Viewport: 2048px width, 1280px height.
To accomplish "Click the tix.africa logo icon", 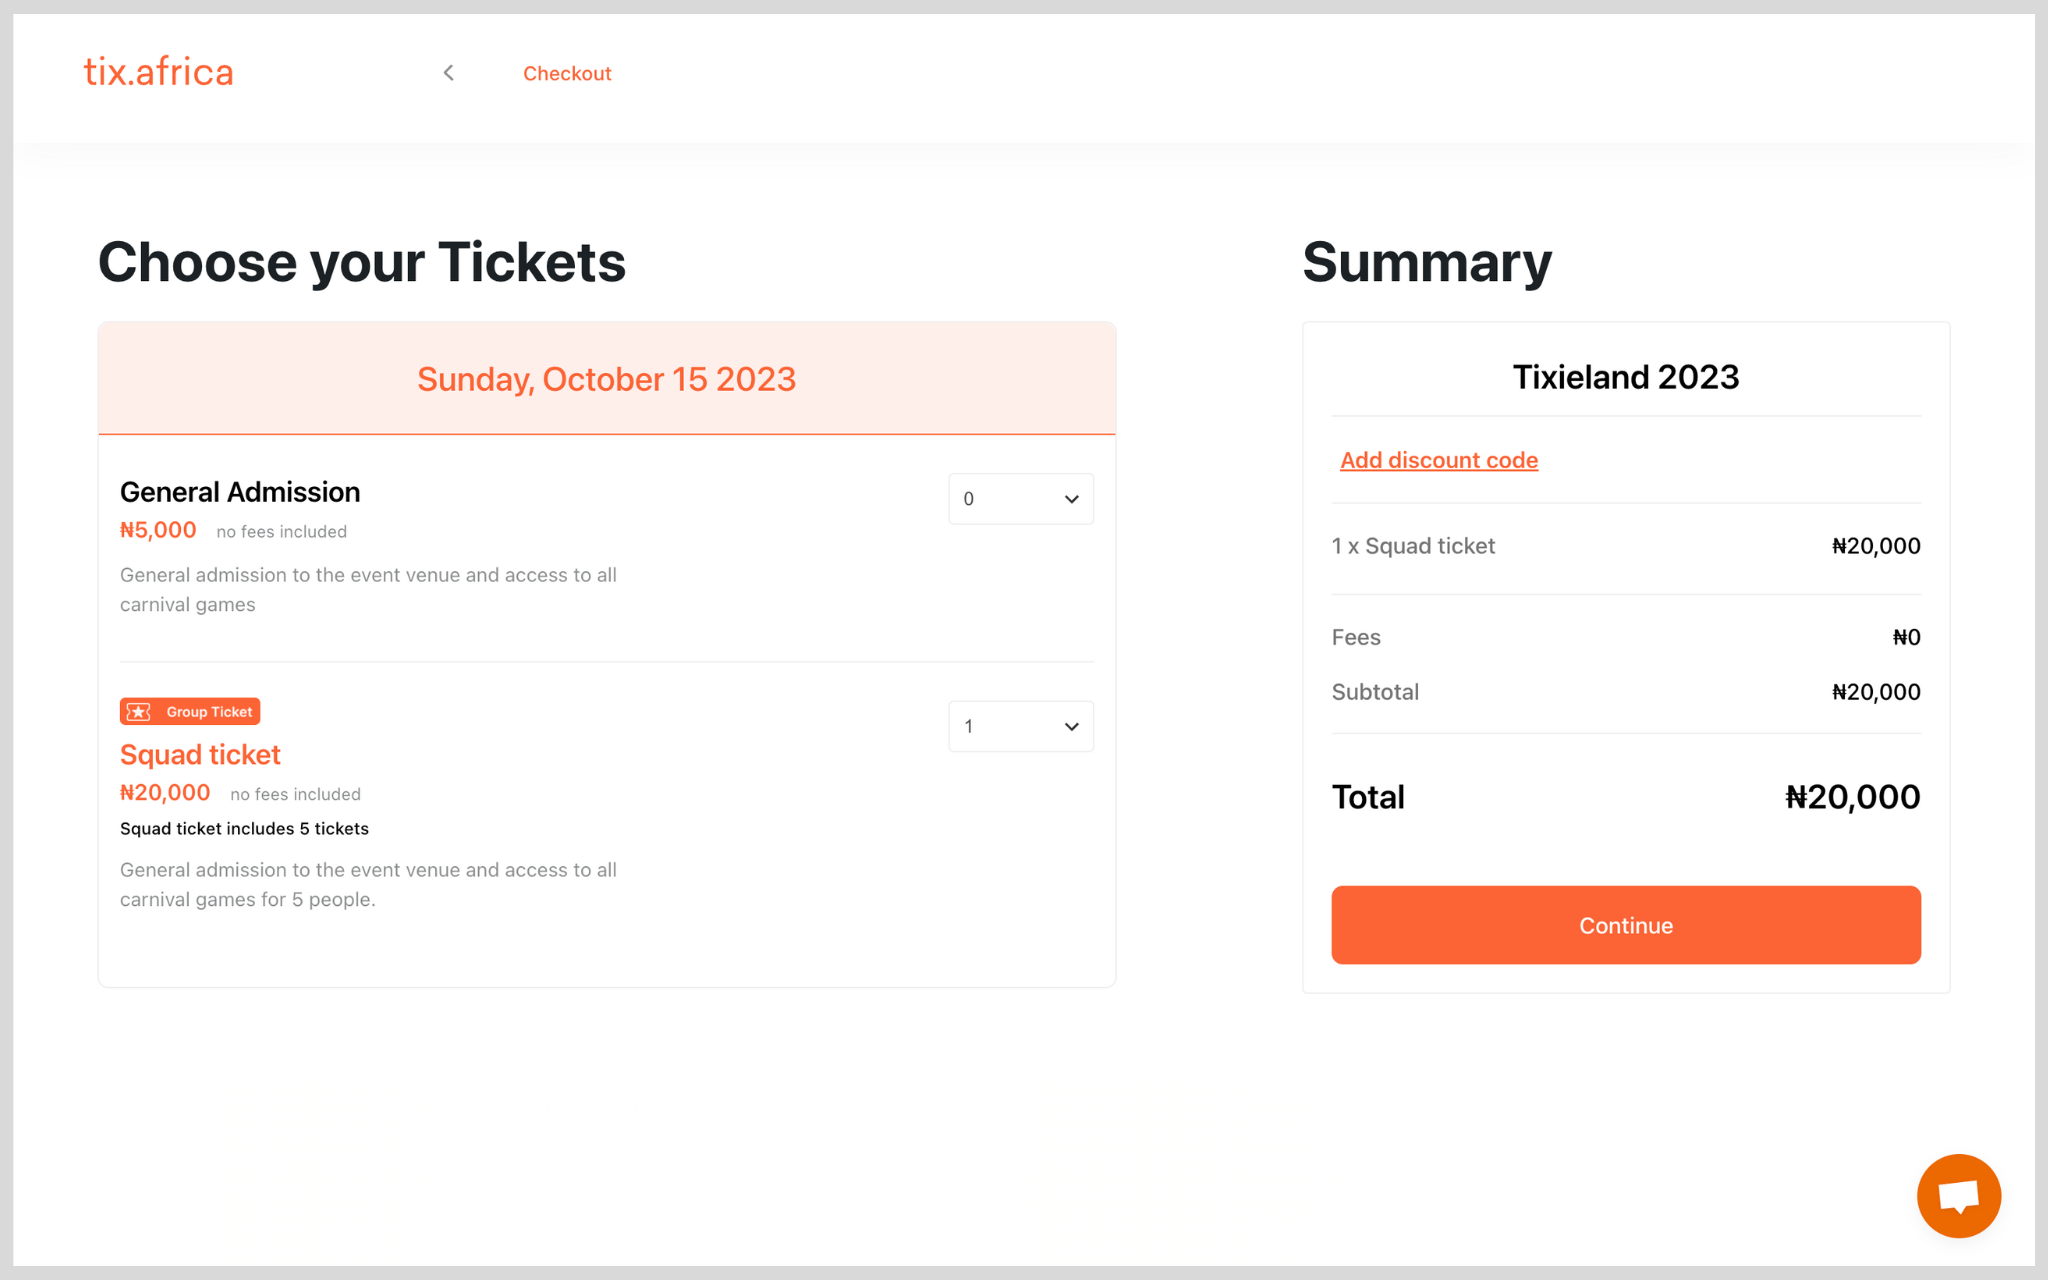I will pos(158,72).
